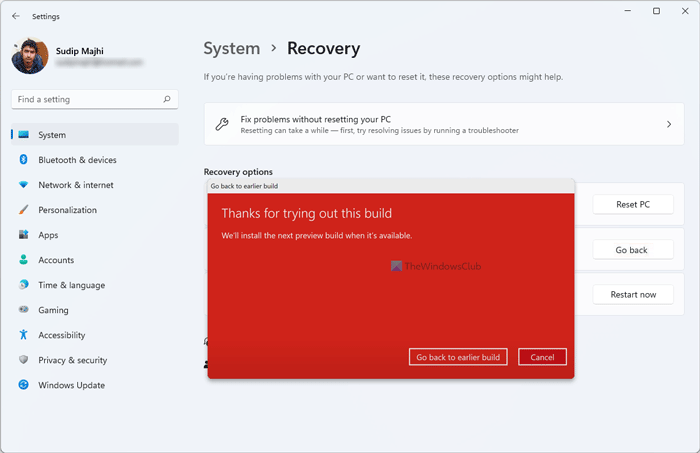
Task: Click the System breadcrumb link
Action: click(x=232, y=48)
